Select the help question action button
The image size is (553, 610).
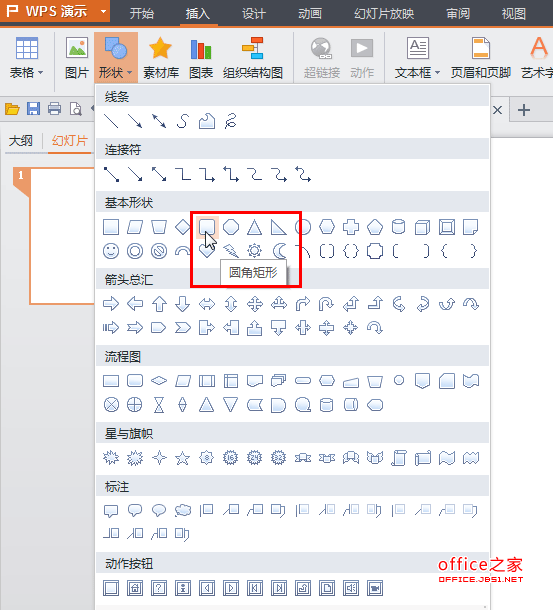pos(159,588)
